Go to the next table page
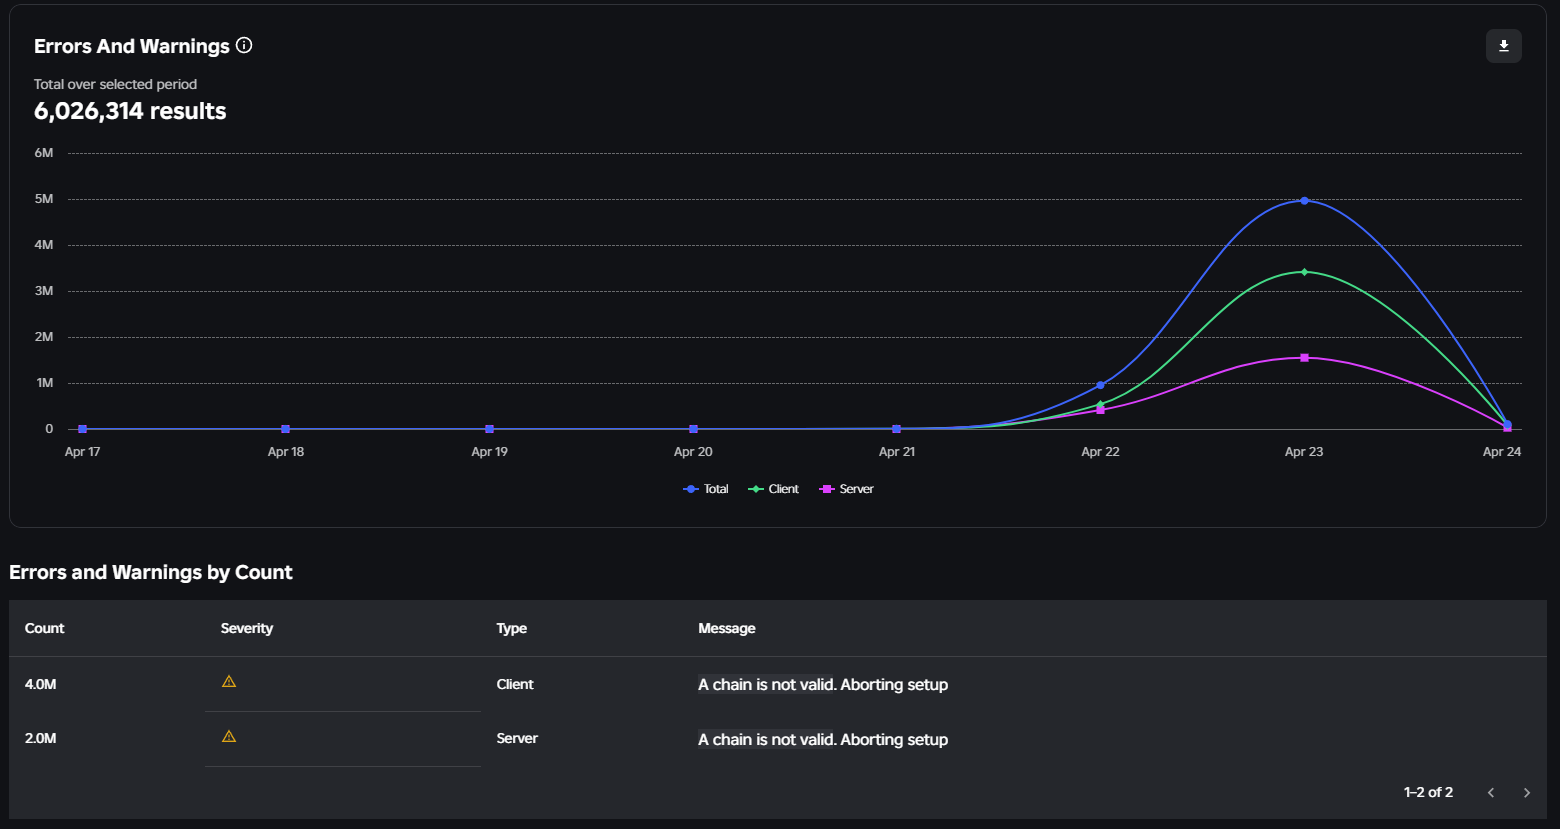 click(1527, 792)
